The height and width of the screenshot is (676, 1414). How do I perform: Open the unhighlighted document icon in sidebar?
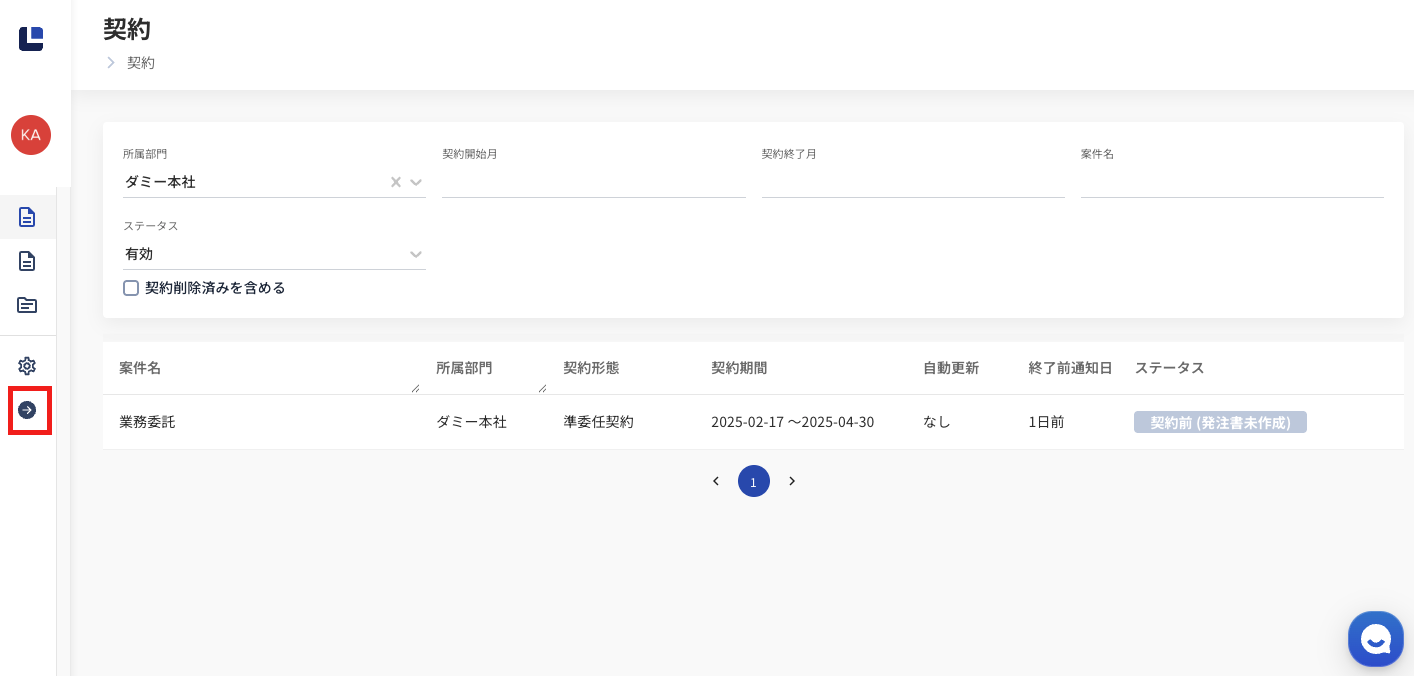[27, 261]
